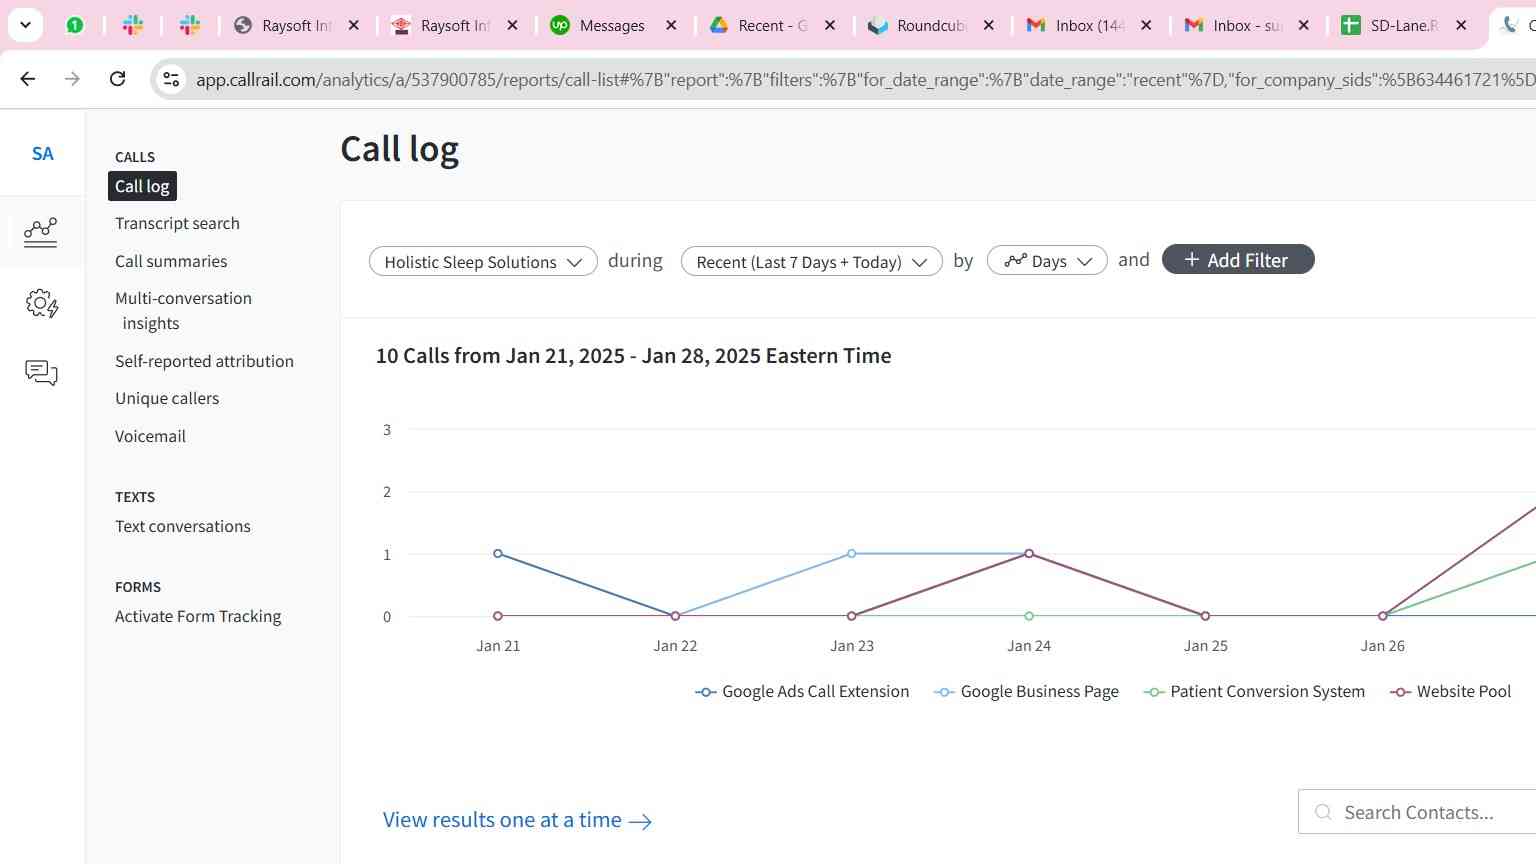Open Text conversations

pyautogui.click(x=183, y=526)
